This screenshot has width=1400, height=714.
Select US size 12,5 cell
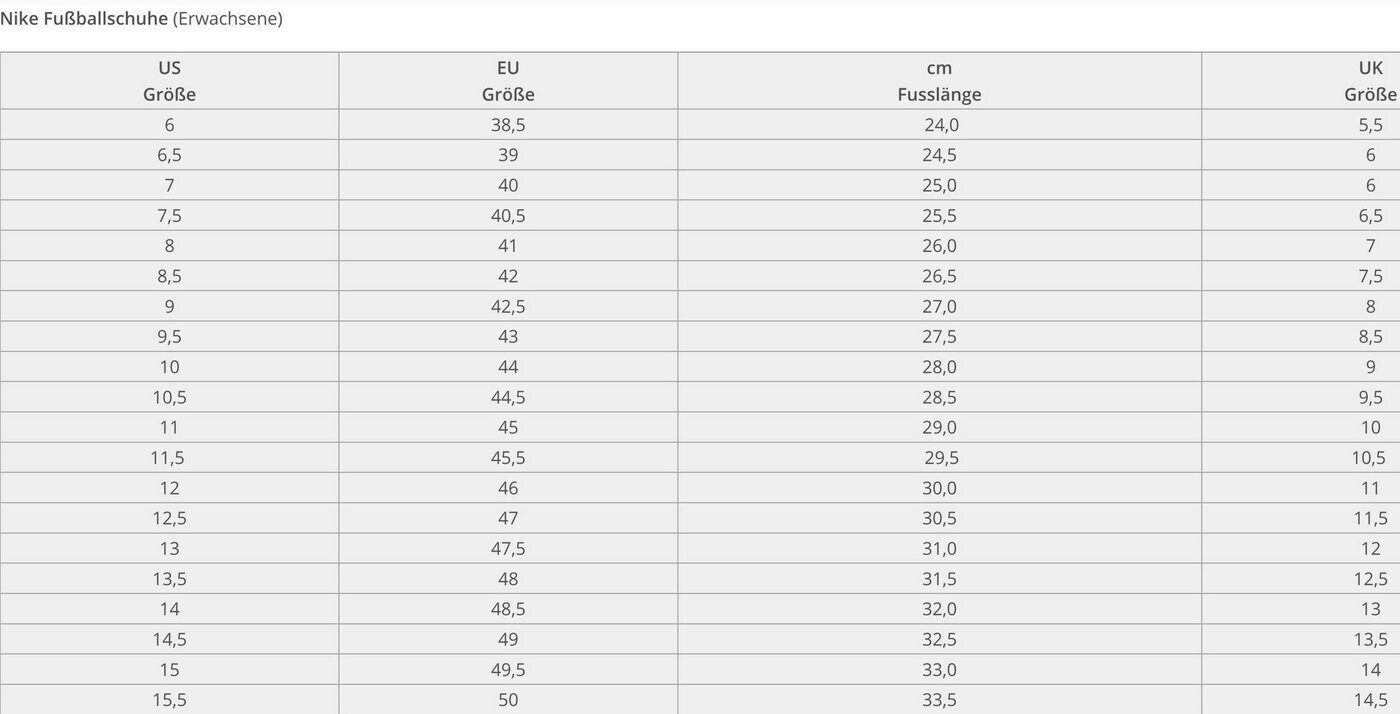pos(169,518)
